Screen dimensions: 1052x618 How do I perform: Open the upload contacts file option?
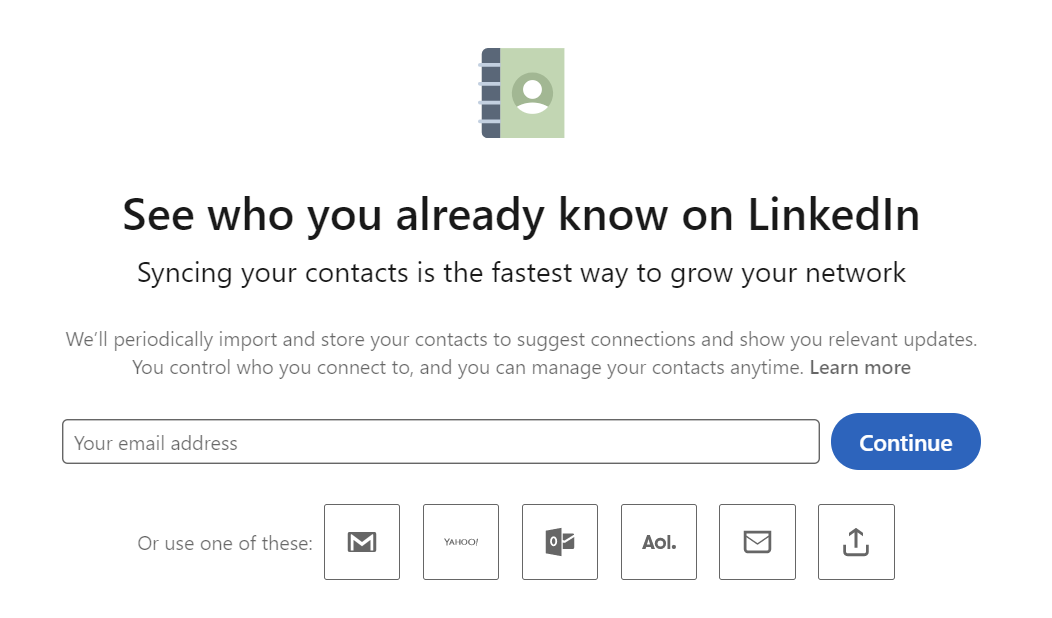tap(856, 542)
